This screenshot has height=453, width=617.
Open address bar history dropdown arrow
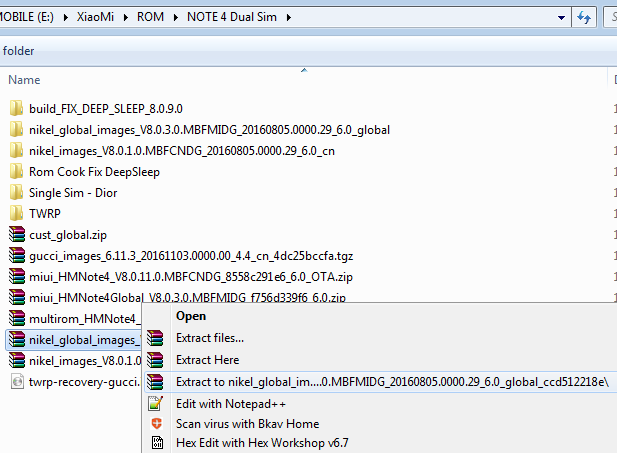562,18
